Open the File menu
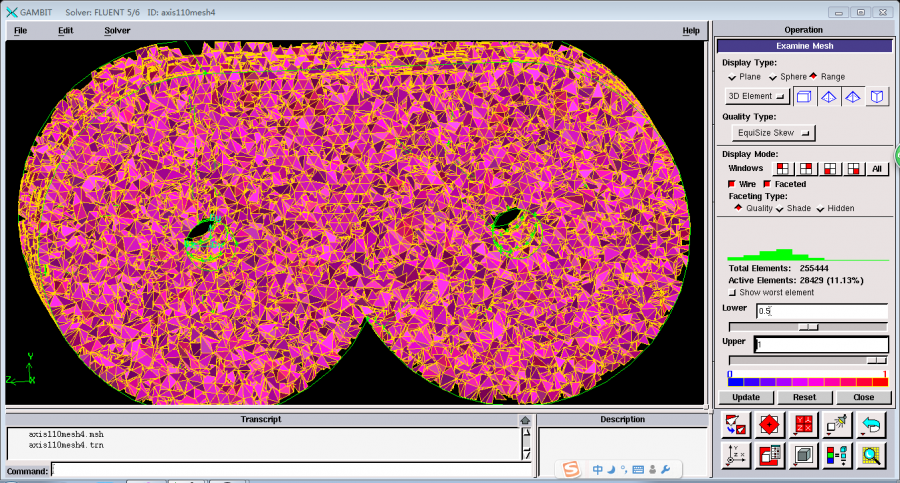 coord(20,30)
